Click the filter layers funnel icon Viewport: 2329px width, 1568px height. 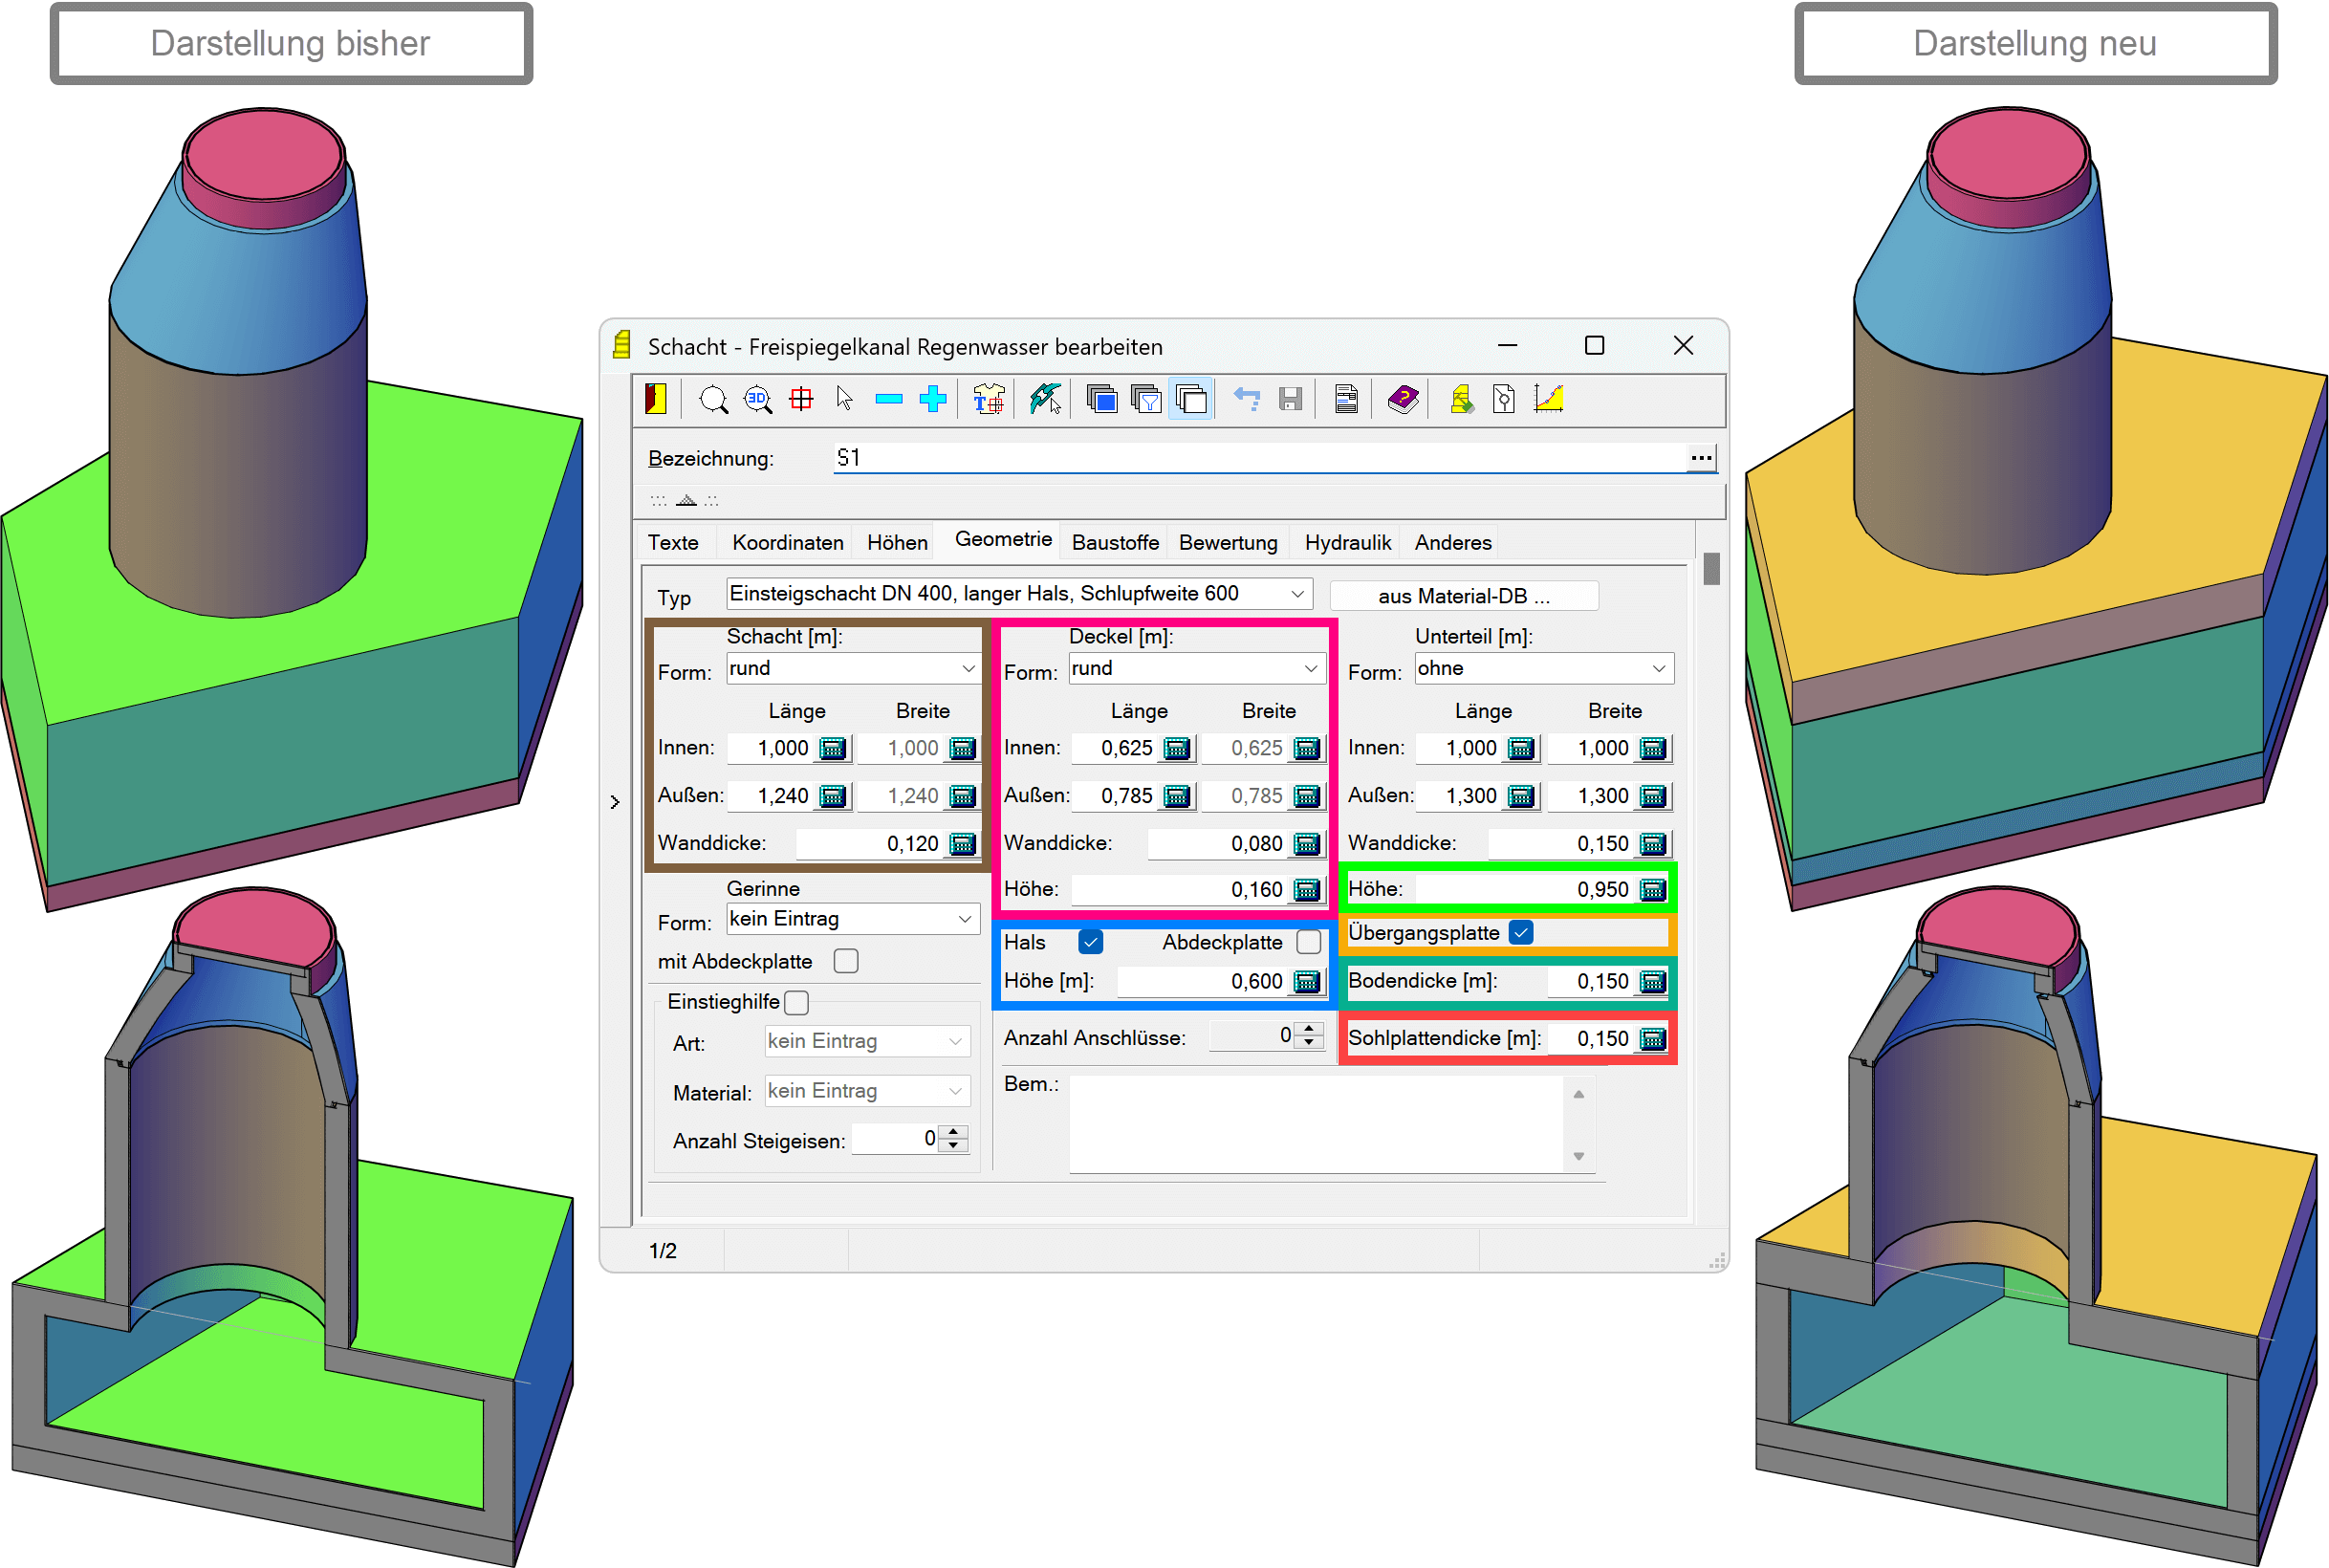click(x=1146, y=400)
